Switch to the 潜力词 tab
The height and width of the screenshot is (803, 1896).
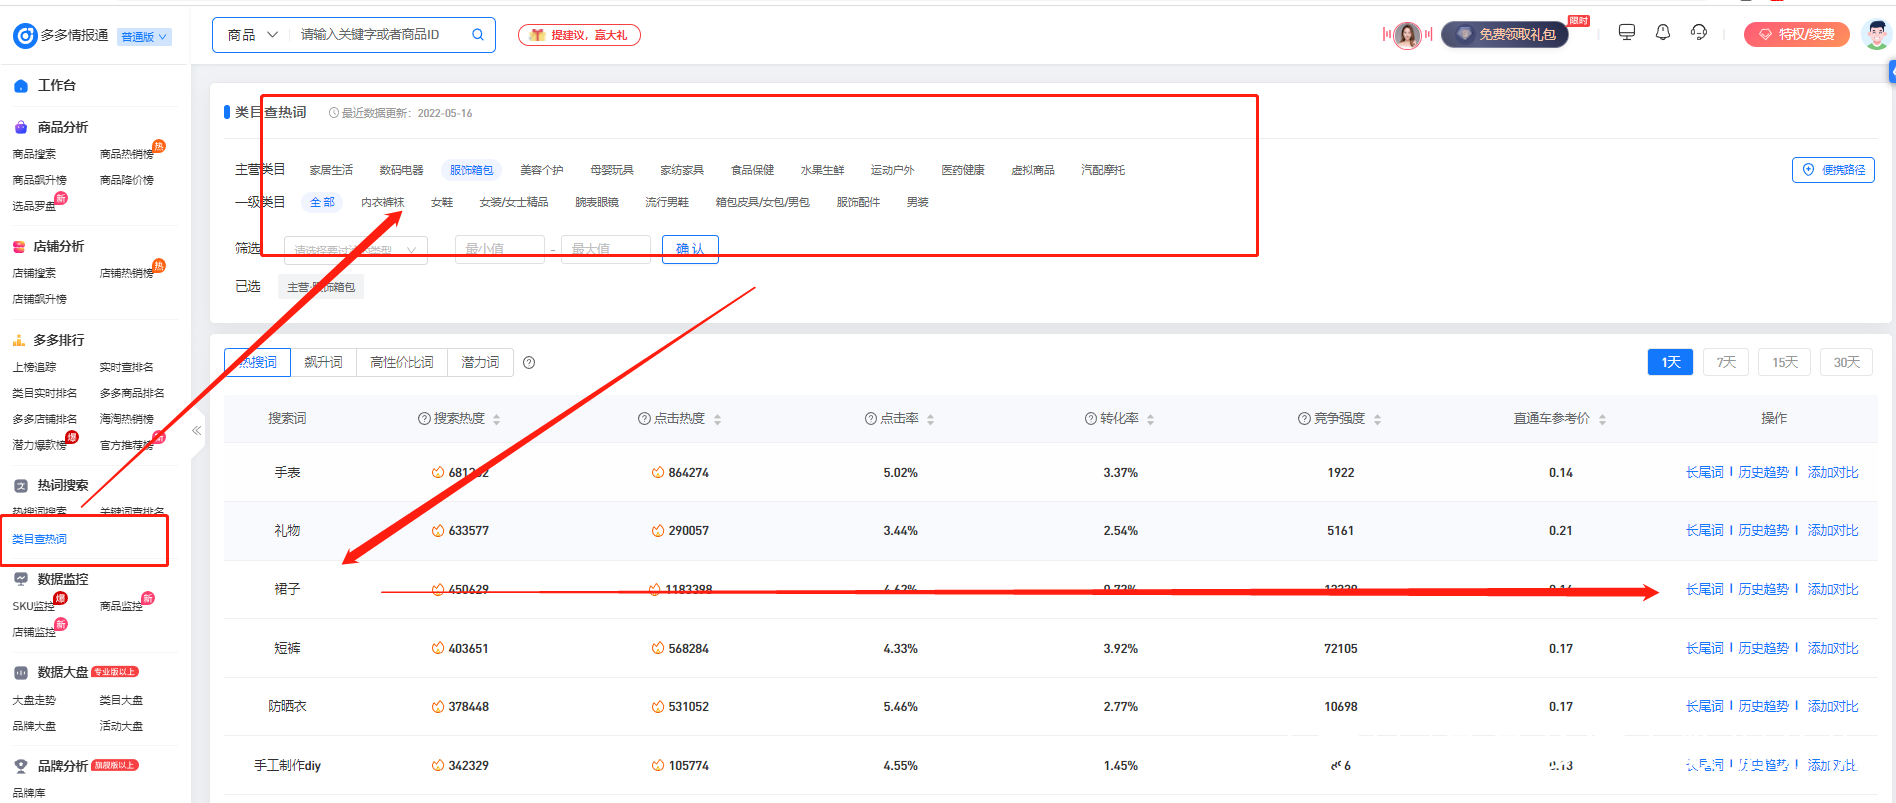(x=480, y=363)
